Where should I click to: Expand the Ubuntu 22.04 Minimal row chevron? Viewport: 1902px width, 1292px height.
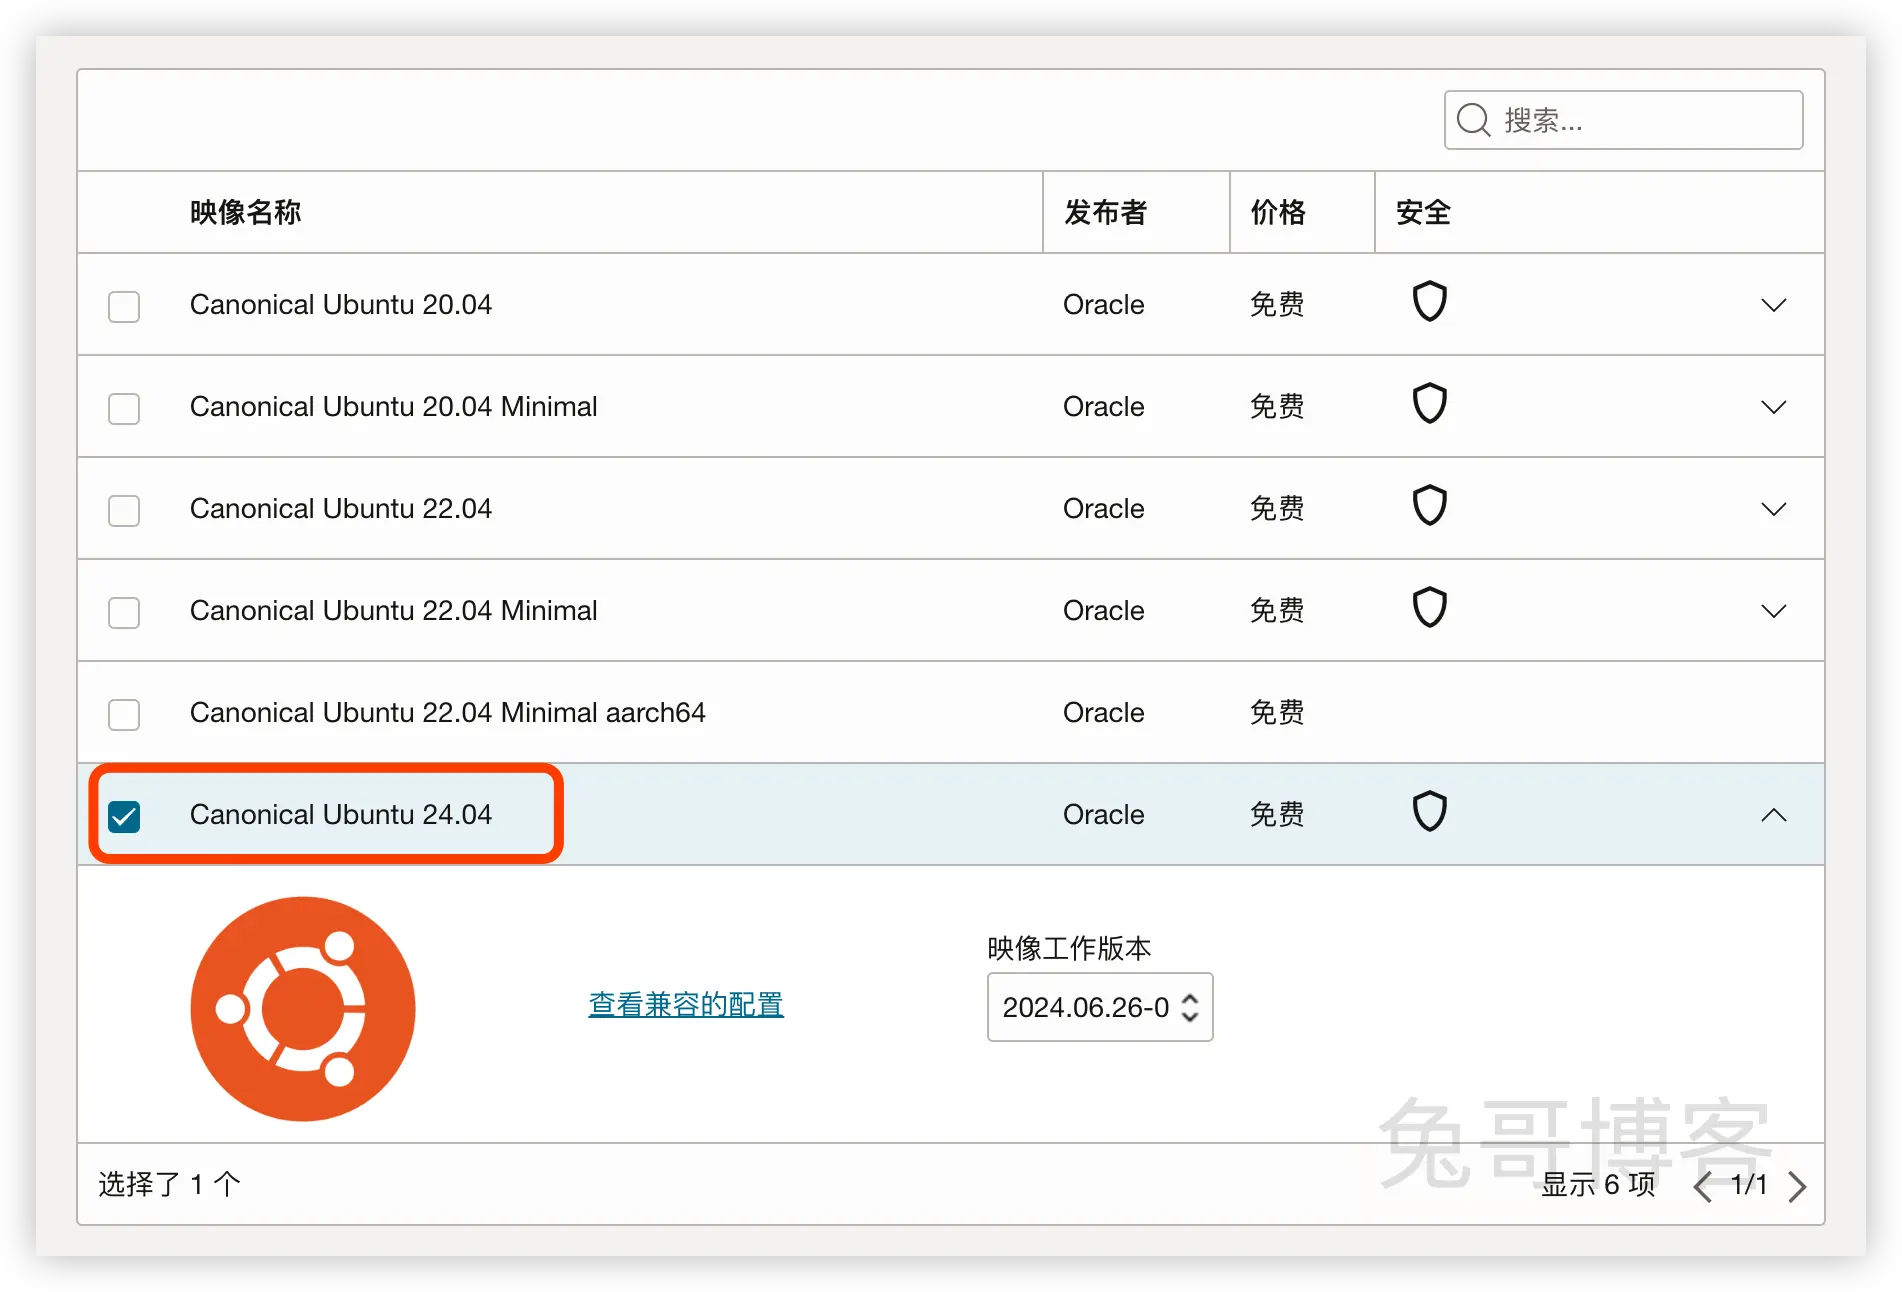[1773, 611]
